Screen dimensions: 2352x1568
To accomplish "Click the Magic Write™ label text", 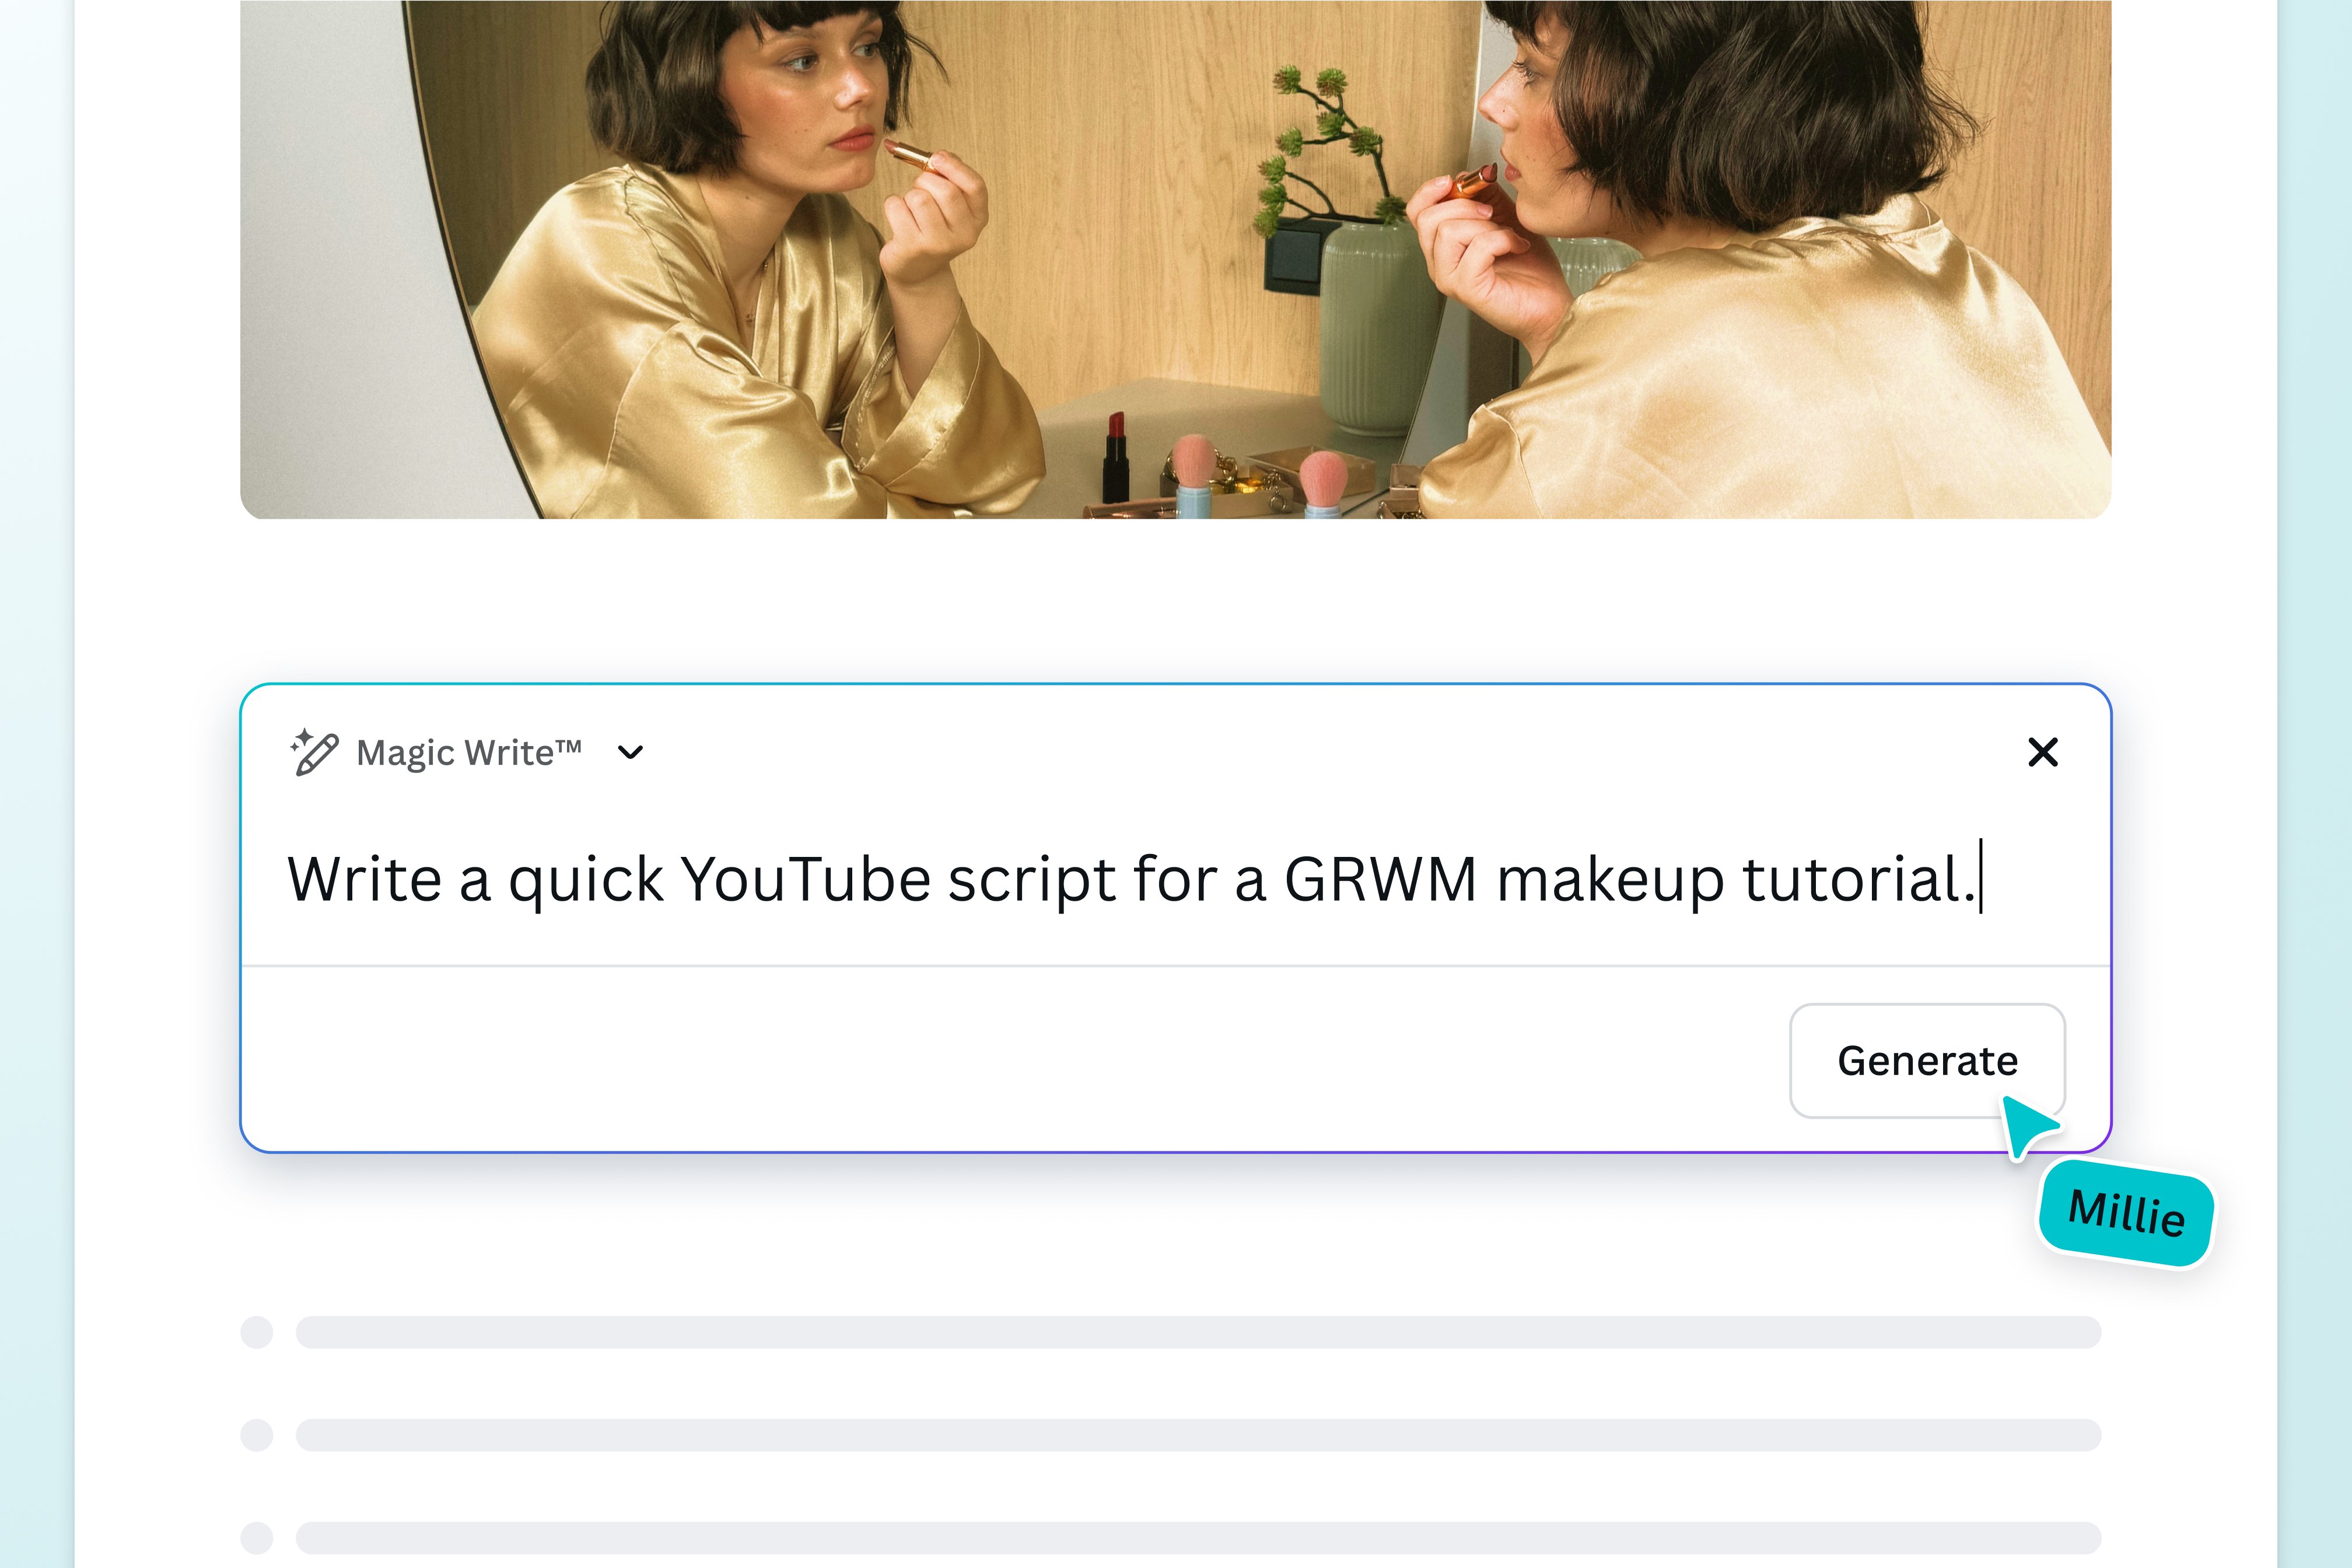I will tap(468, 752).
